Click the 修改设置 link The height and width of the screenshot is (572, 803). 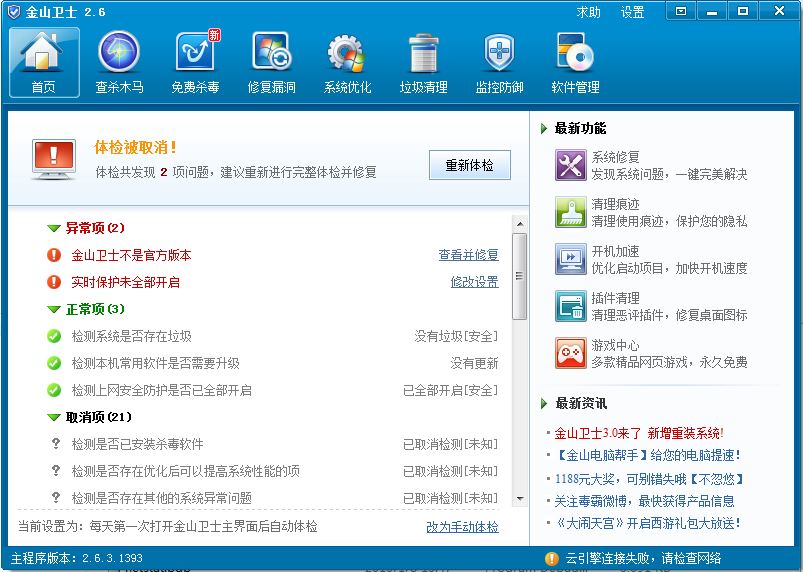click(474, 282)
